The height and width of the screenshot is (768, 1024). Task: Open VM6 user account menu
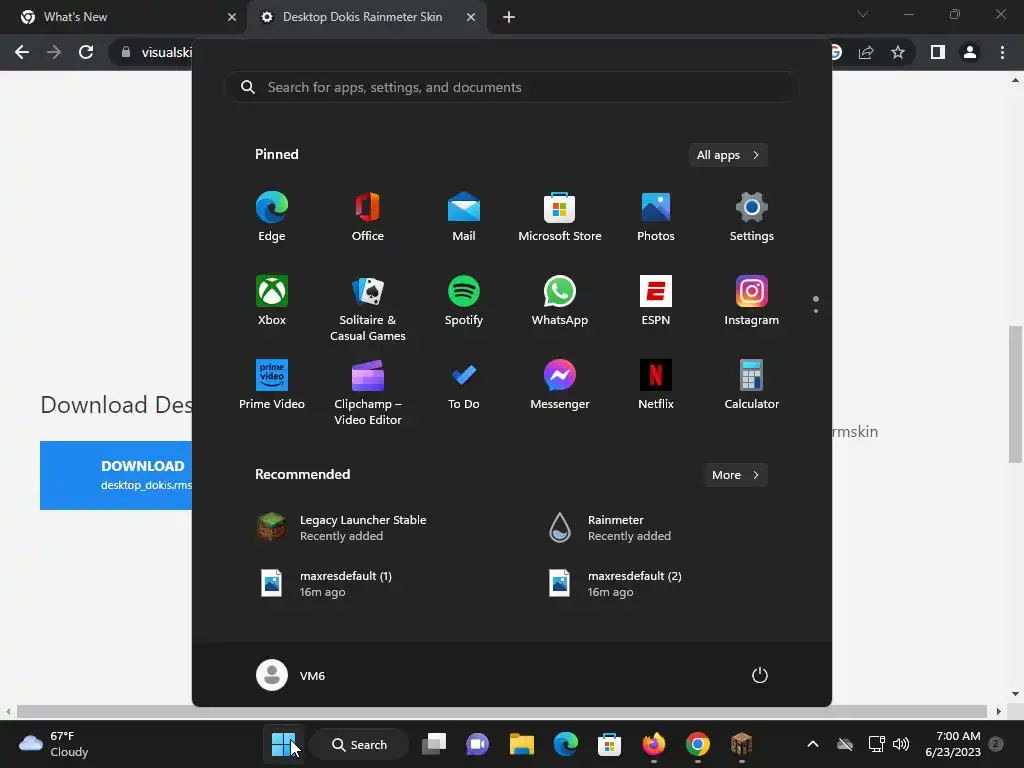[x=291, y=675]
